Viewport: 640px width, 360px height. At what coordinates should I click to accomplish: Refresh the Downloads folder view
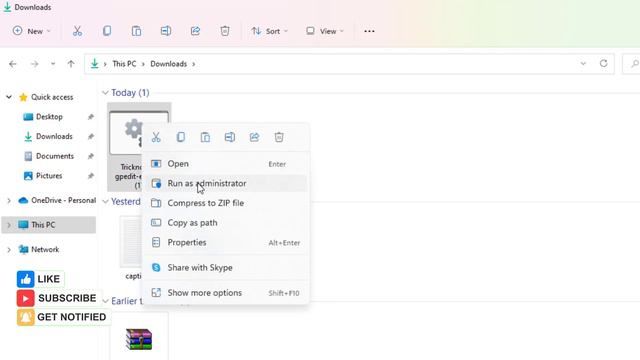604,64
